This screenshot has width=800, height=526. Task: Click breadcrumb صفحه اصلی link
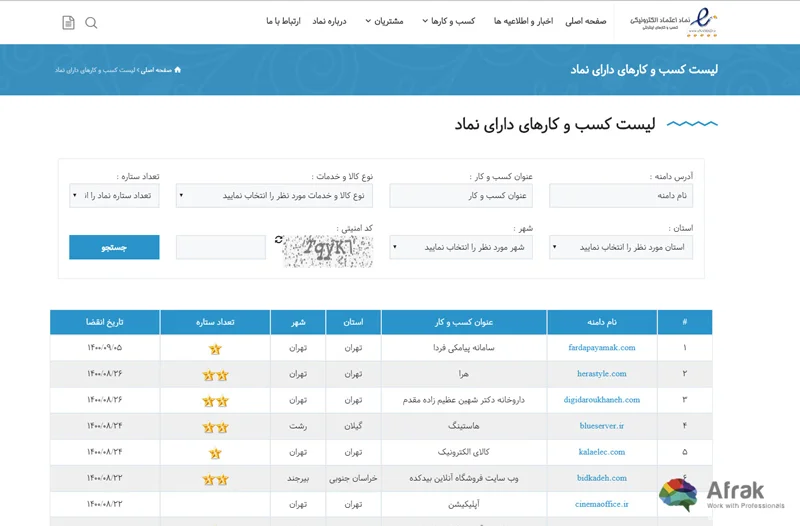(156, 70)
